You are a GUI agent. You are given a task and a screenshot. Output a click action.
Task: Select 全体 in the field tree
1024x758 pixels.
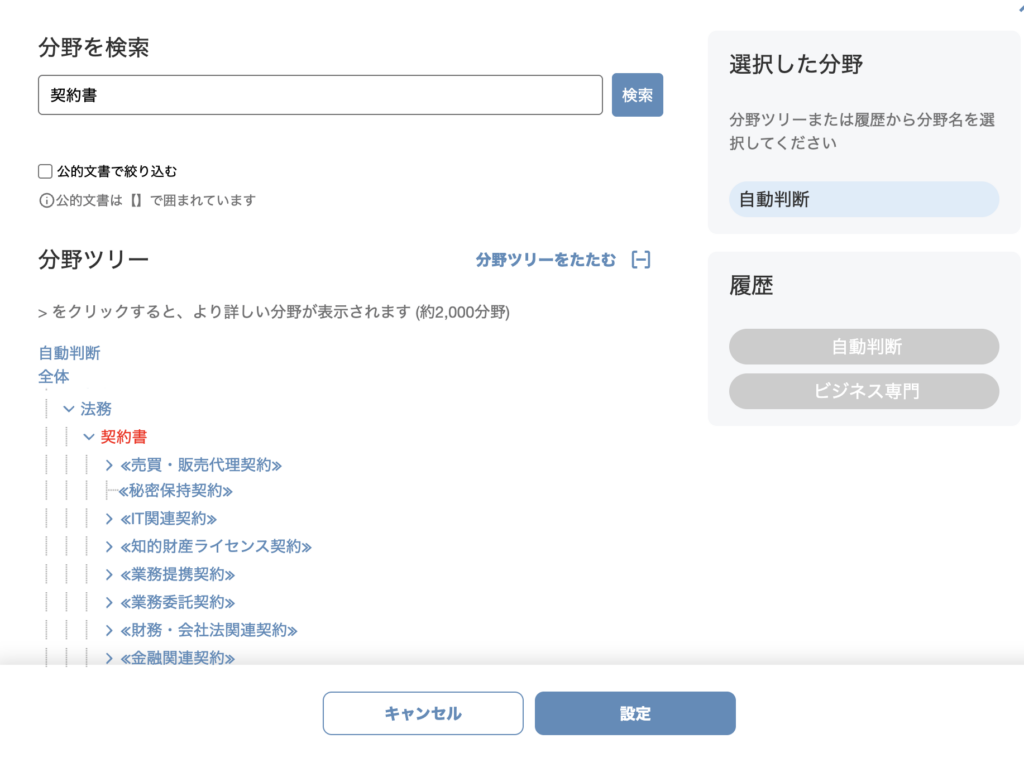point(54,377)
